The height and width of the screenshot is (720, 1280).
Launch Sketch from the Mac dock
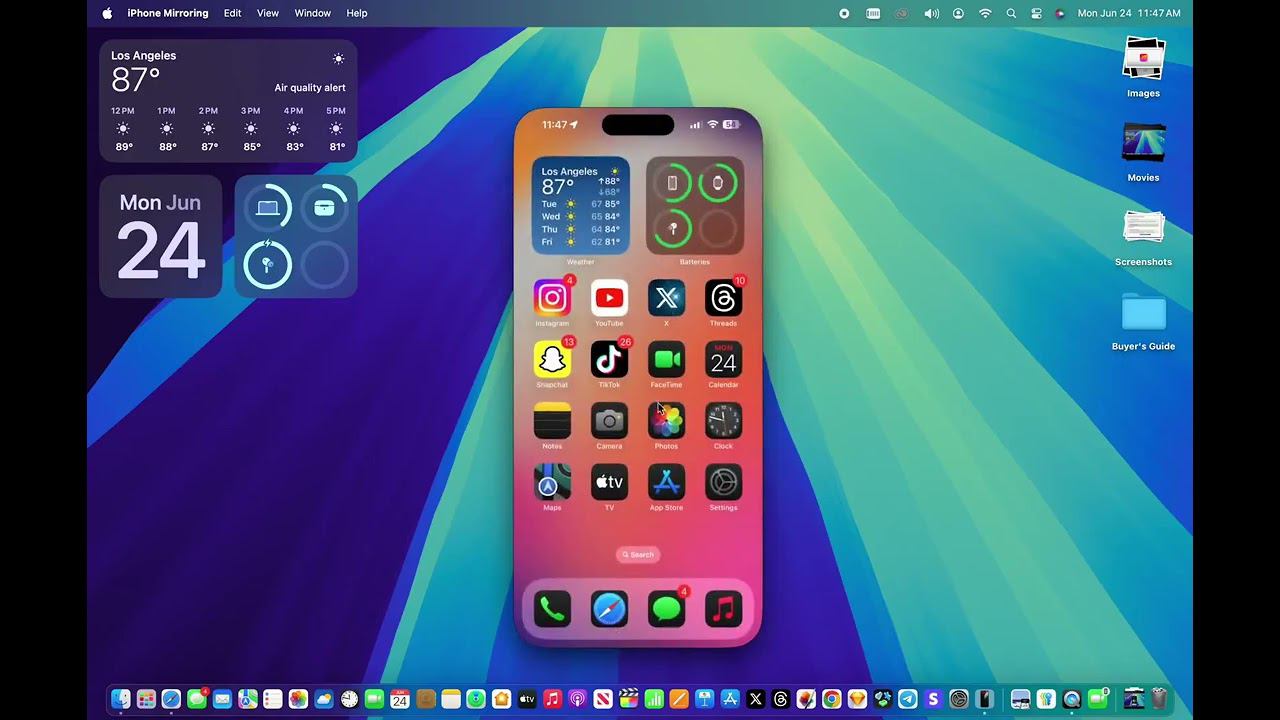pyautogui.click(x=857, y=699)
